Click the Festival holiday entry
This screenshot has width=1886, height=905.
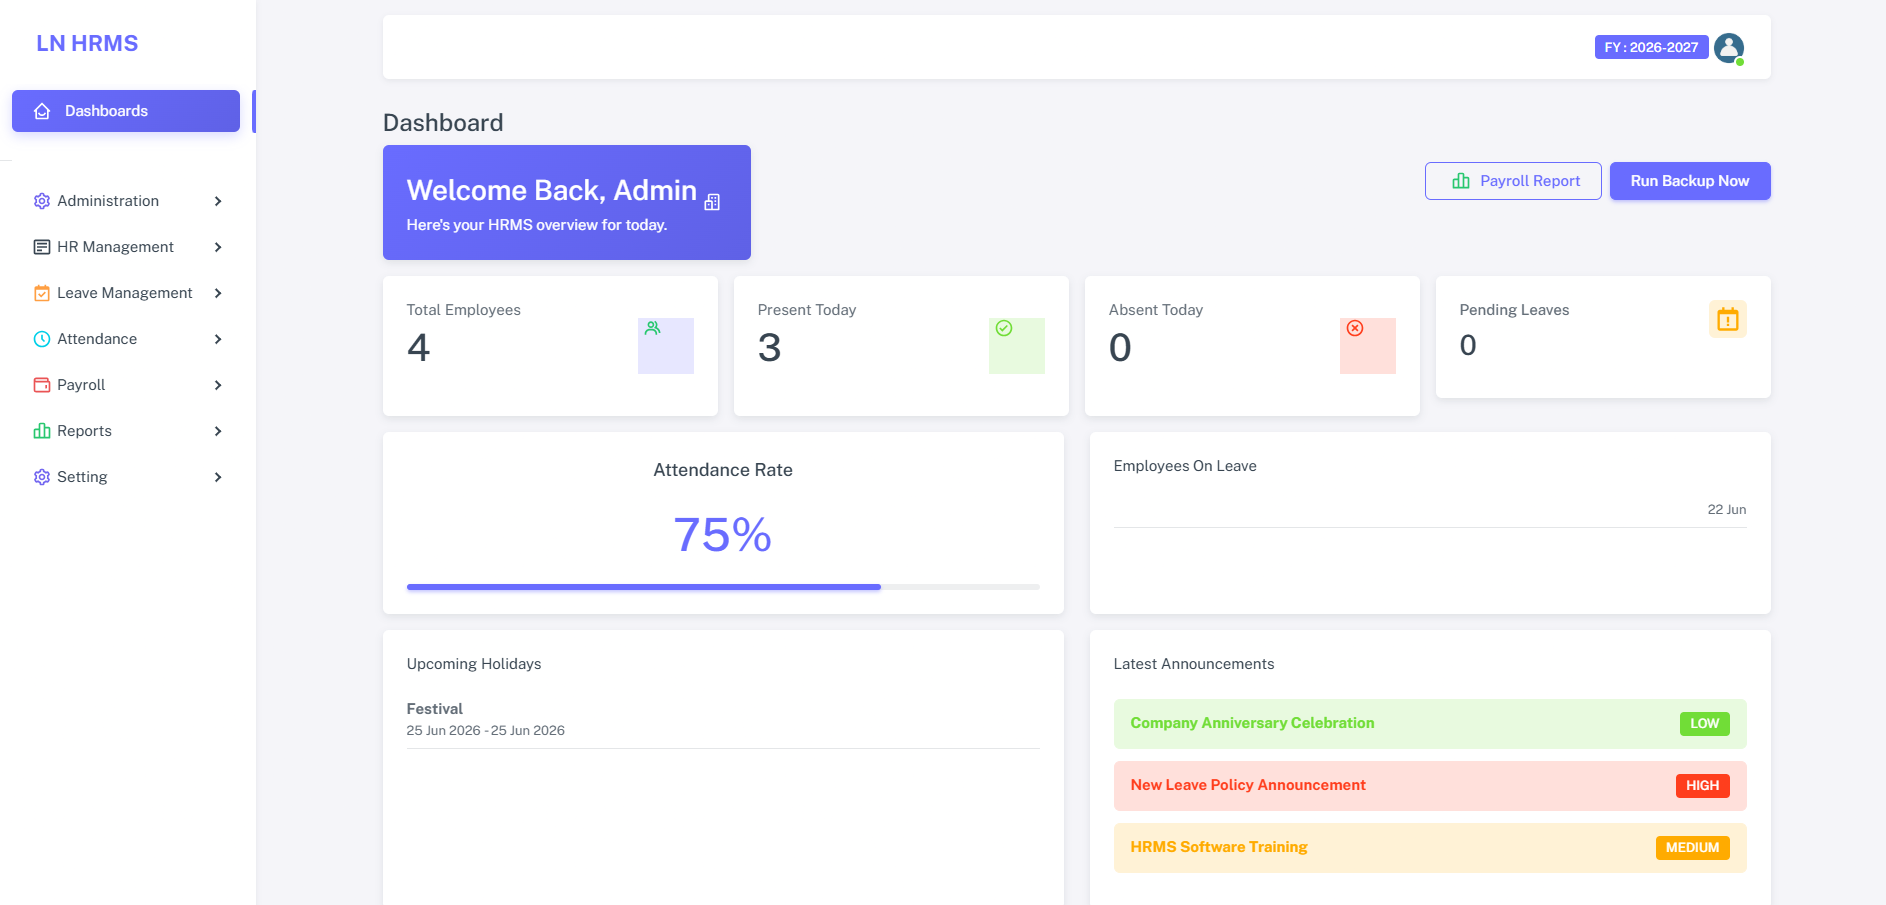[723, 719]
